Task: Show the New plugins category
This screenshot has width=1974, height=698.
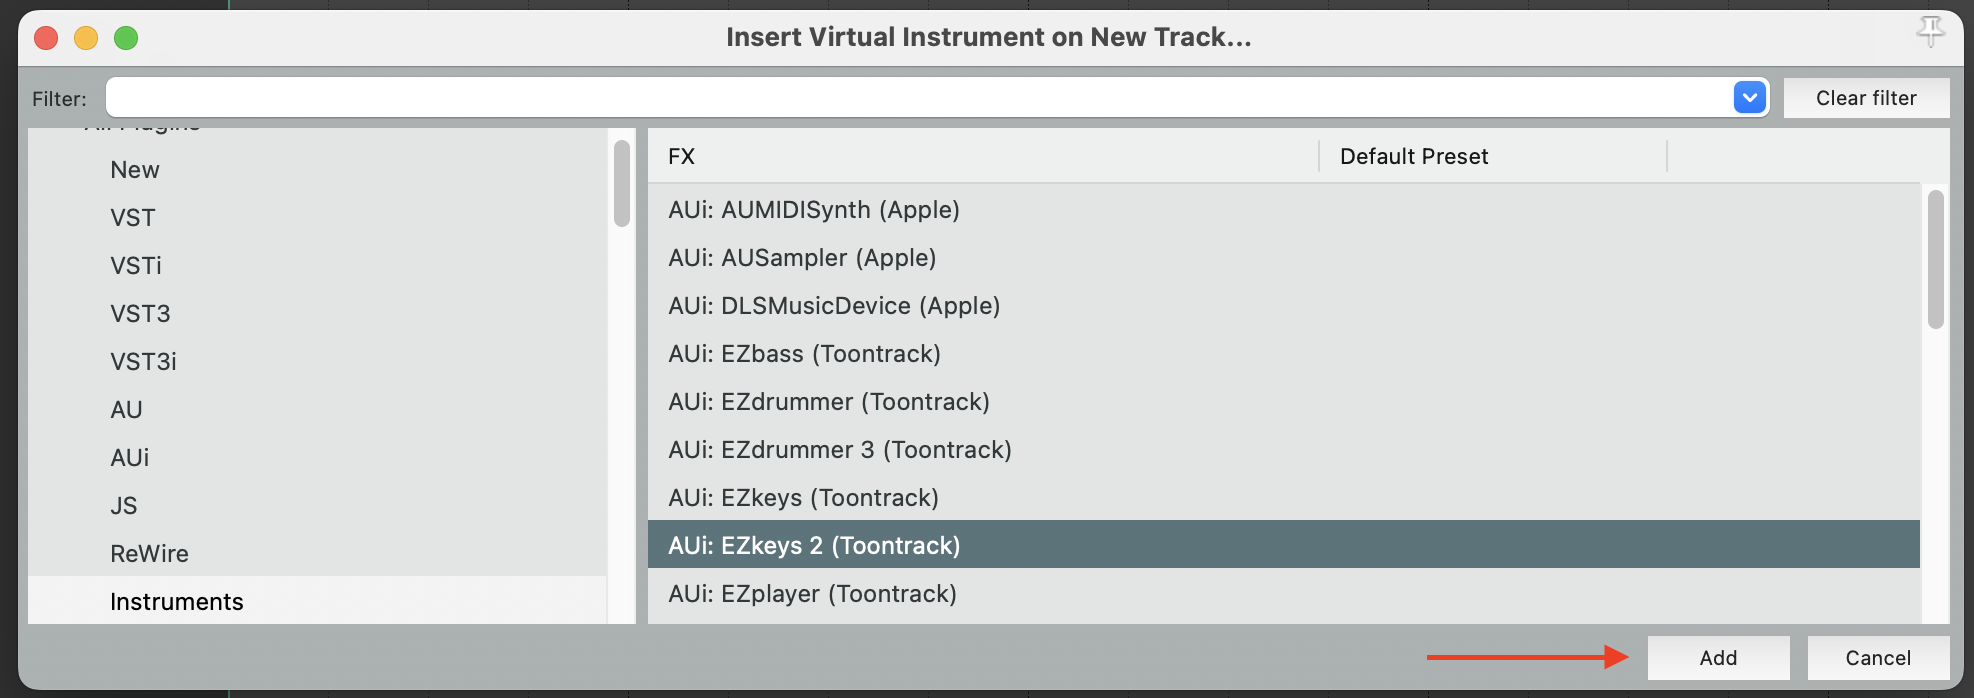Action: [135, 170]
